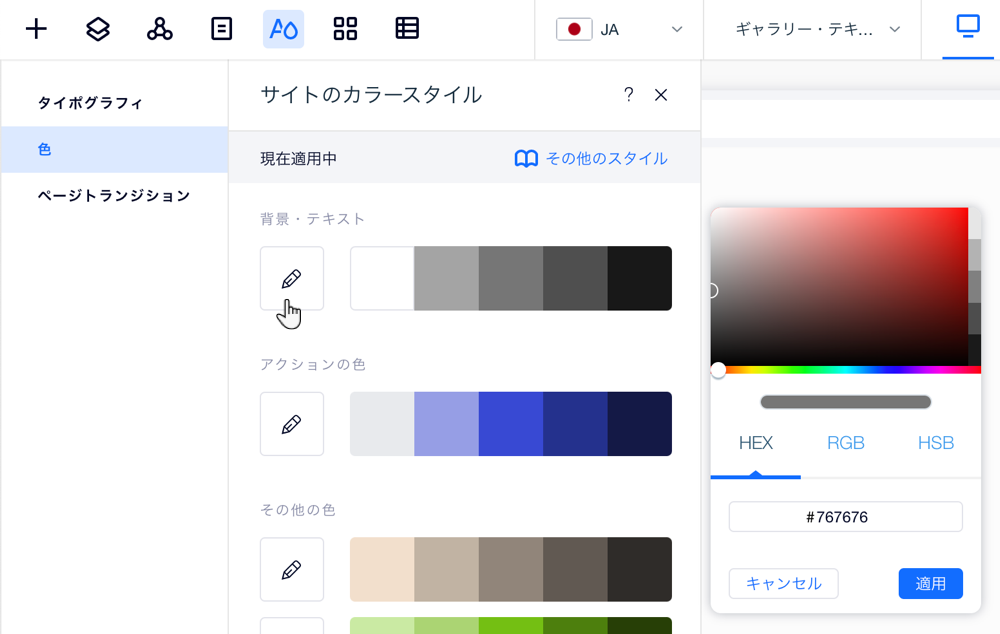Viewport: 1000px width, 634px height.
Task: Switch to the HEX tab
Action: click(x=756, y=443)
